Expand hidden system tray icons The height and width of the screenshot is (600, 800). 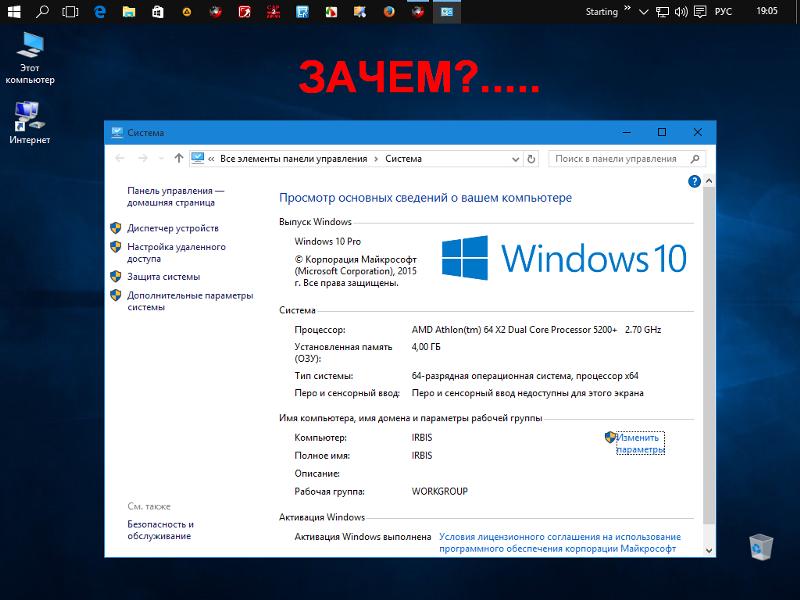644,12
